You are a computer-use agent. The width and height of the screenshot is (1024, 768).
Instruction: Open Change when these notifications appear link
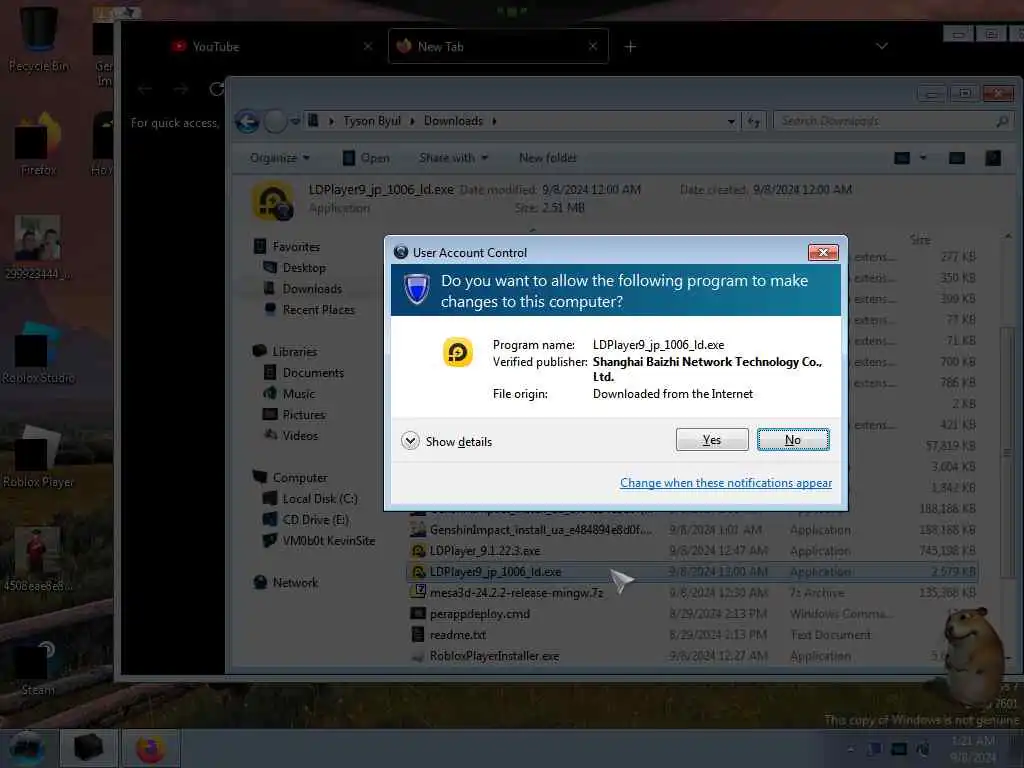click(x=726, y=483)
